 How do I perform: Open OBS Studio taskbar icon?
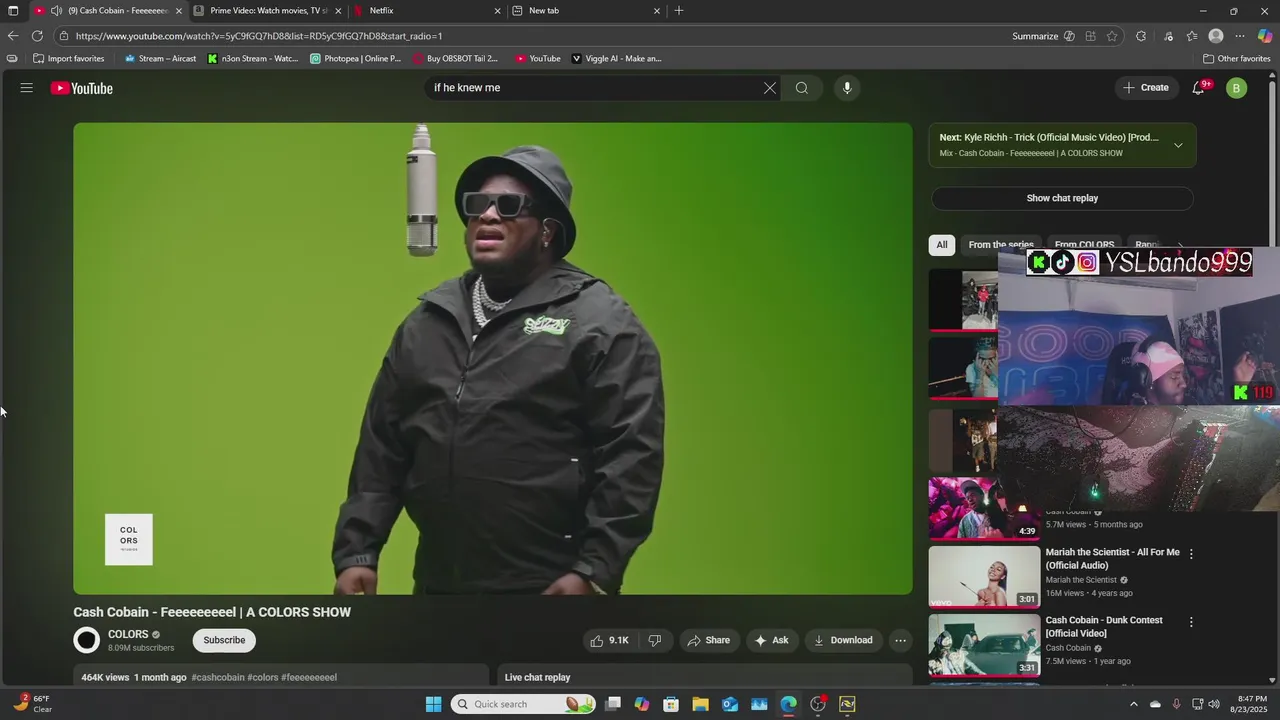click(818, 704)
